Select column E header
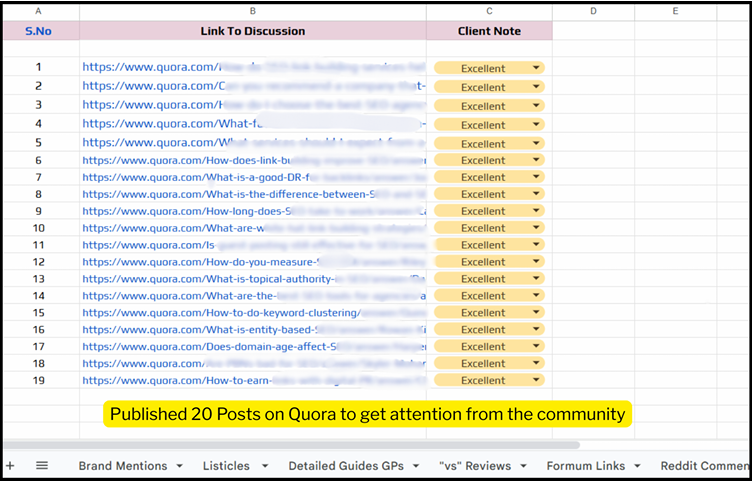 (675, 11)
